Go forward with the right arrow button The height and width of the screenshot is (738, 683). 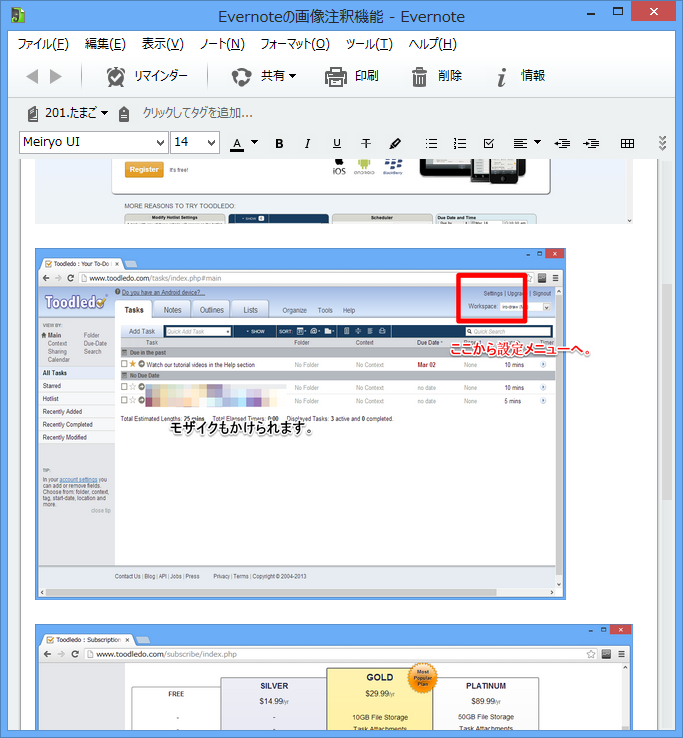56,76
